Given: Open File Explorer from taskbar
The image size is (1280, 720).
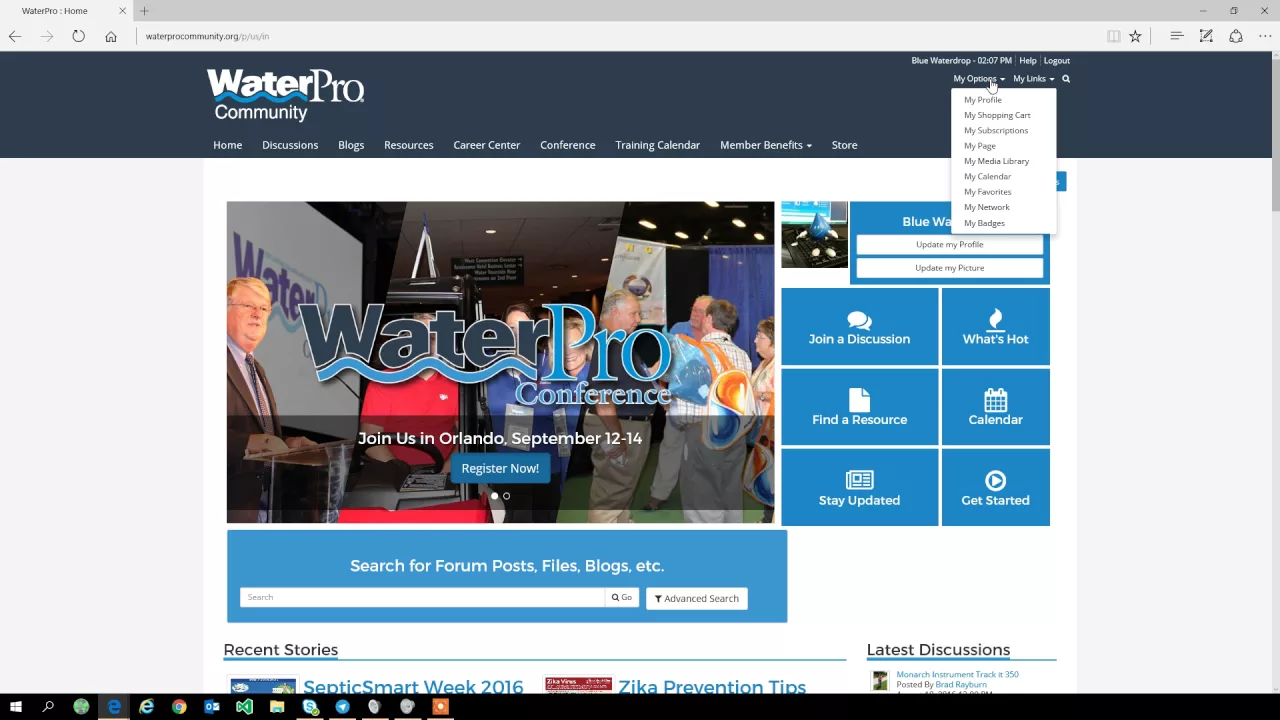Looking at the screenshot, I should (x=277, y=707).
